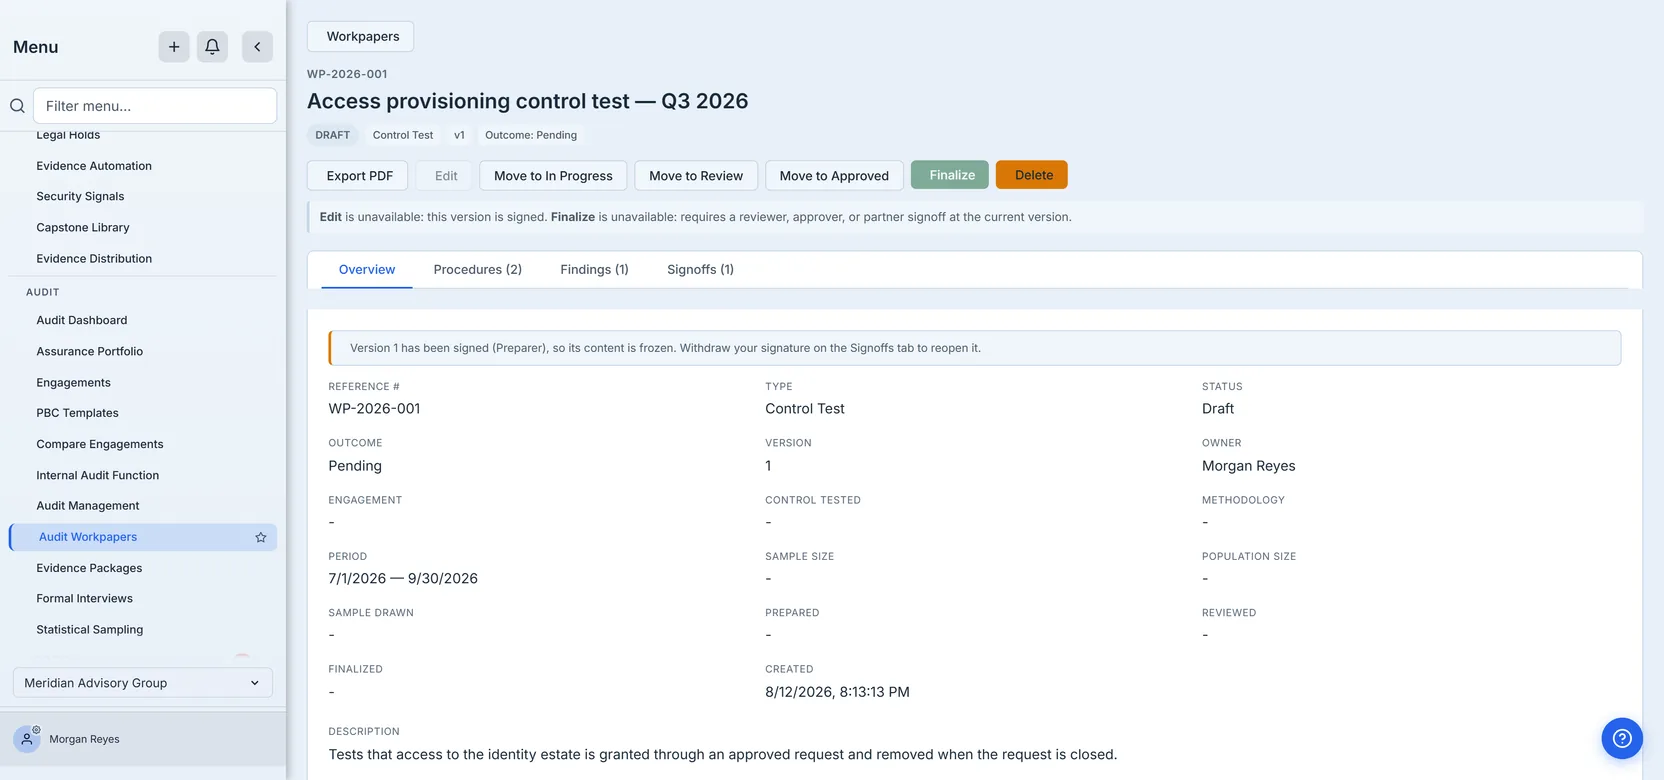
Task: Open Internal Audit Function menu item
Action: point(142,475)
